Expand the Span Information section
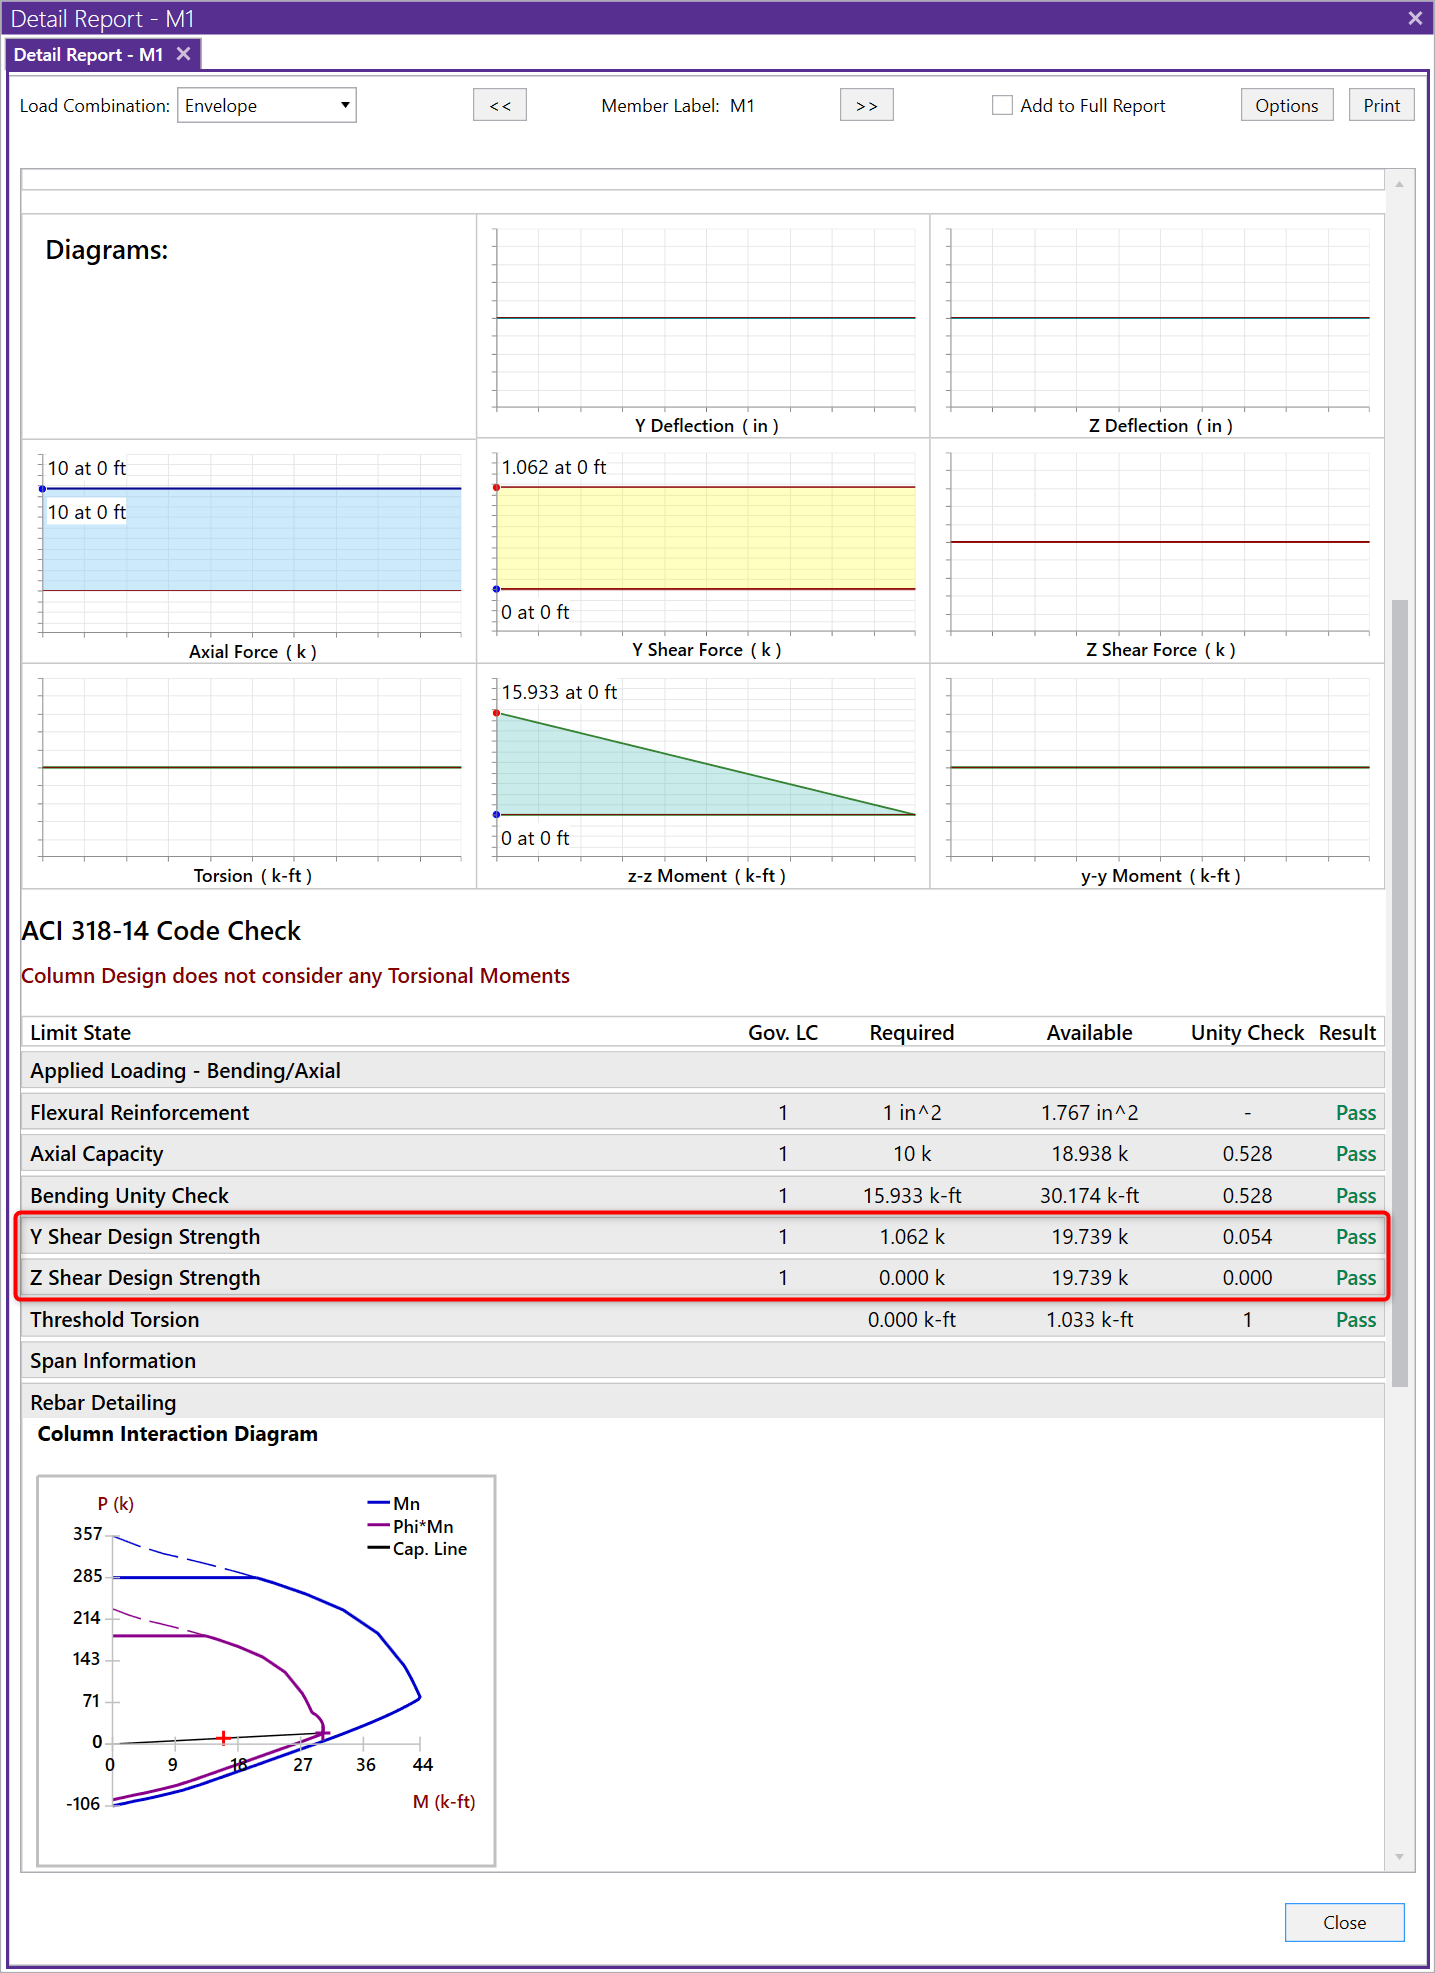 (x=113, y=1361)
